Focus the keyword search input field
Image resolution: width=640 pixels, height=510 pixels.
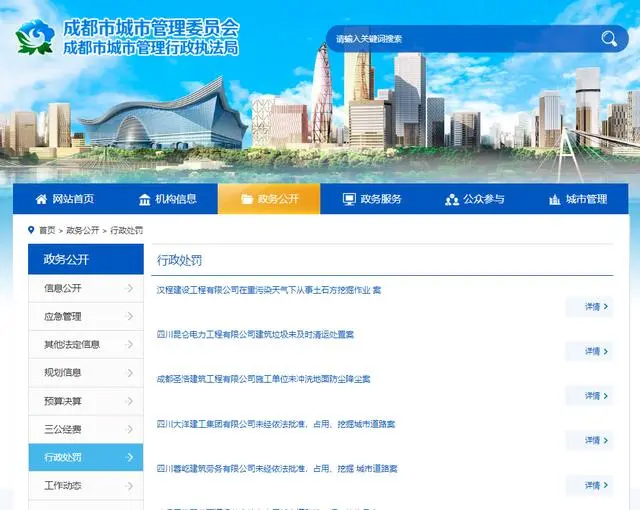460,39
